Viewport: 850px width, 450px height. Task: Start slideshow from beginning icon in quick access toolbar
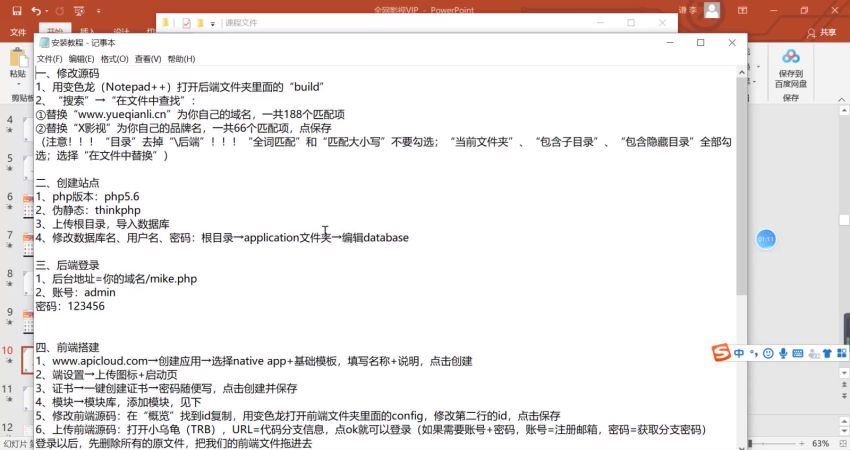coord(79,10)
